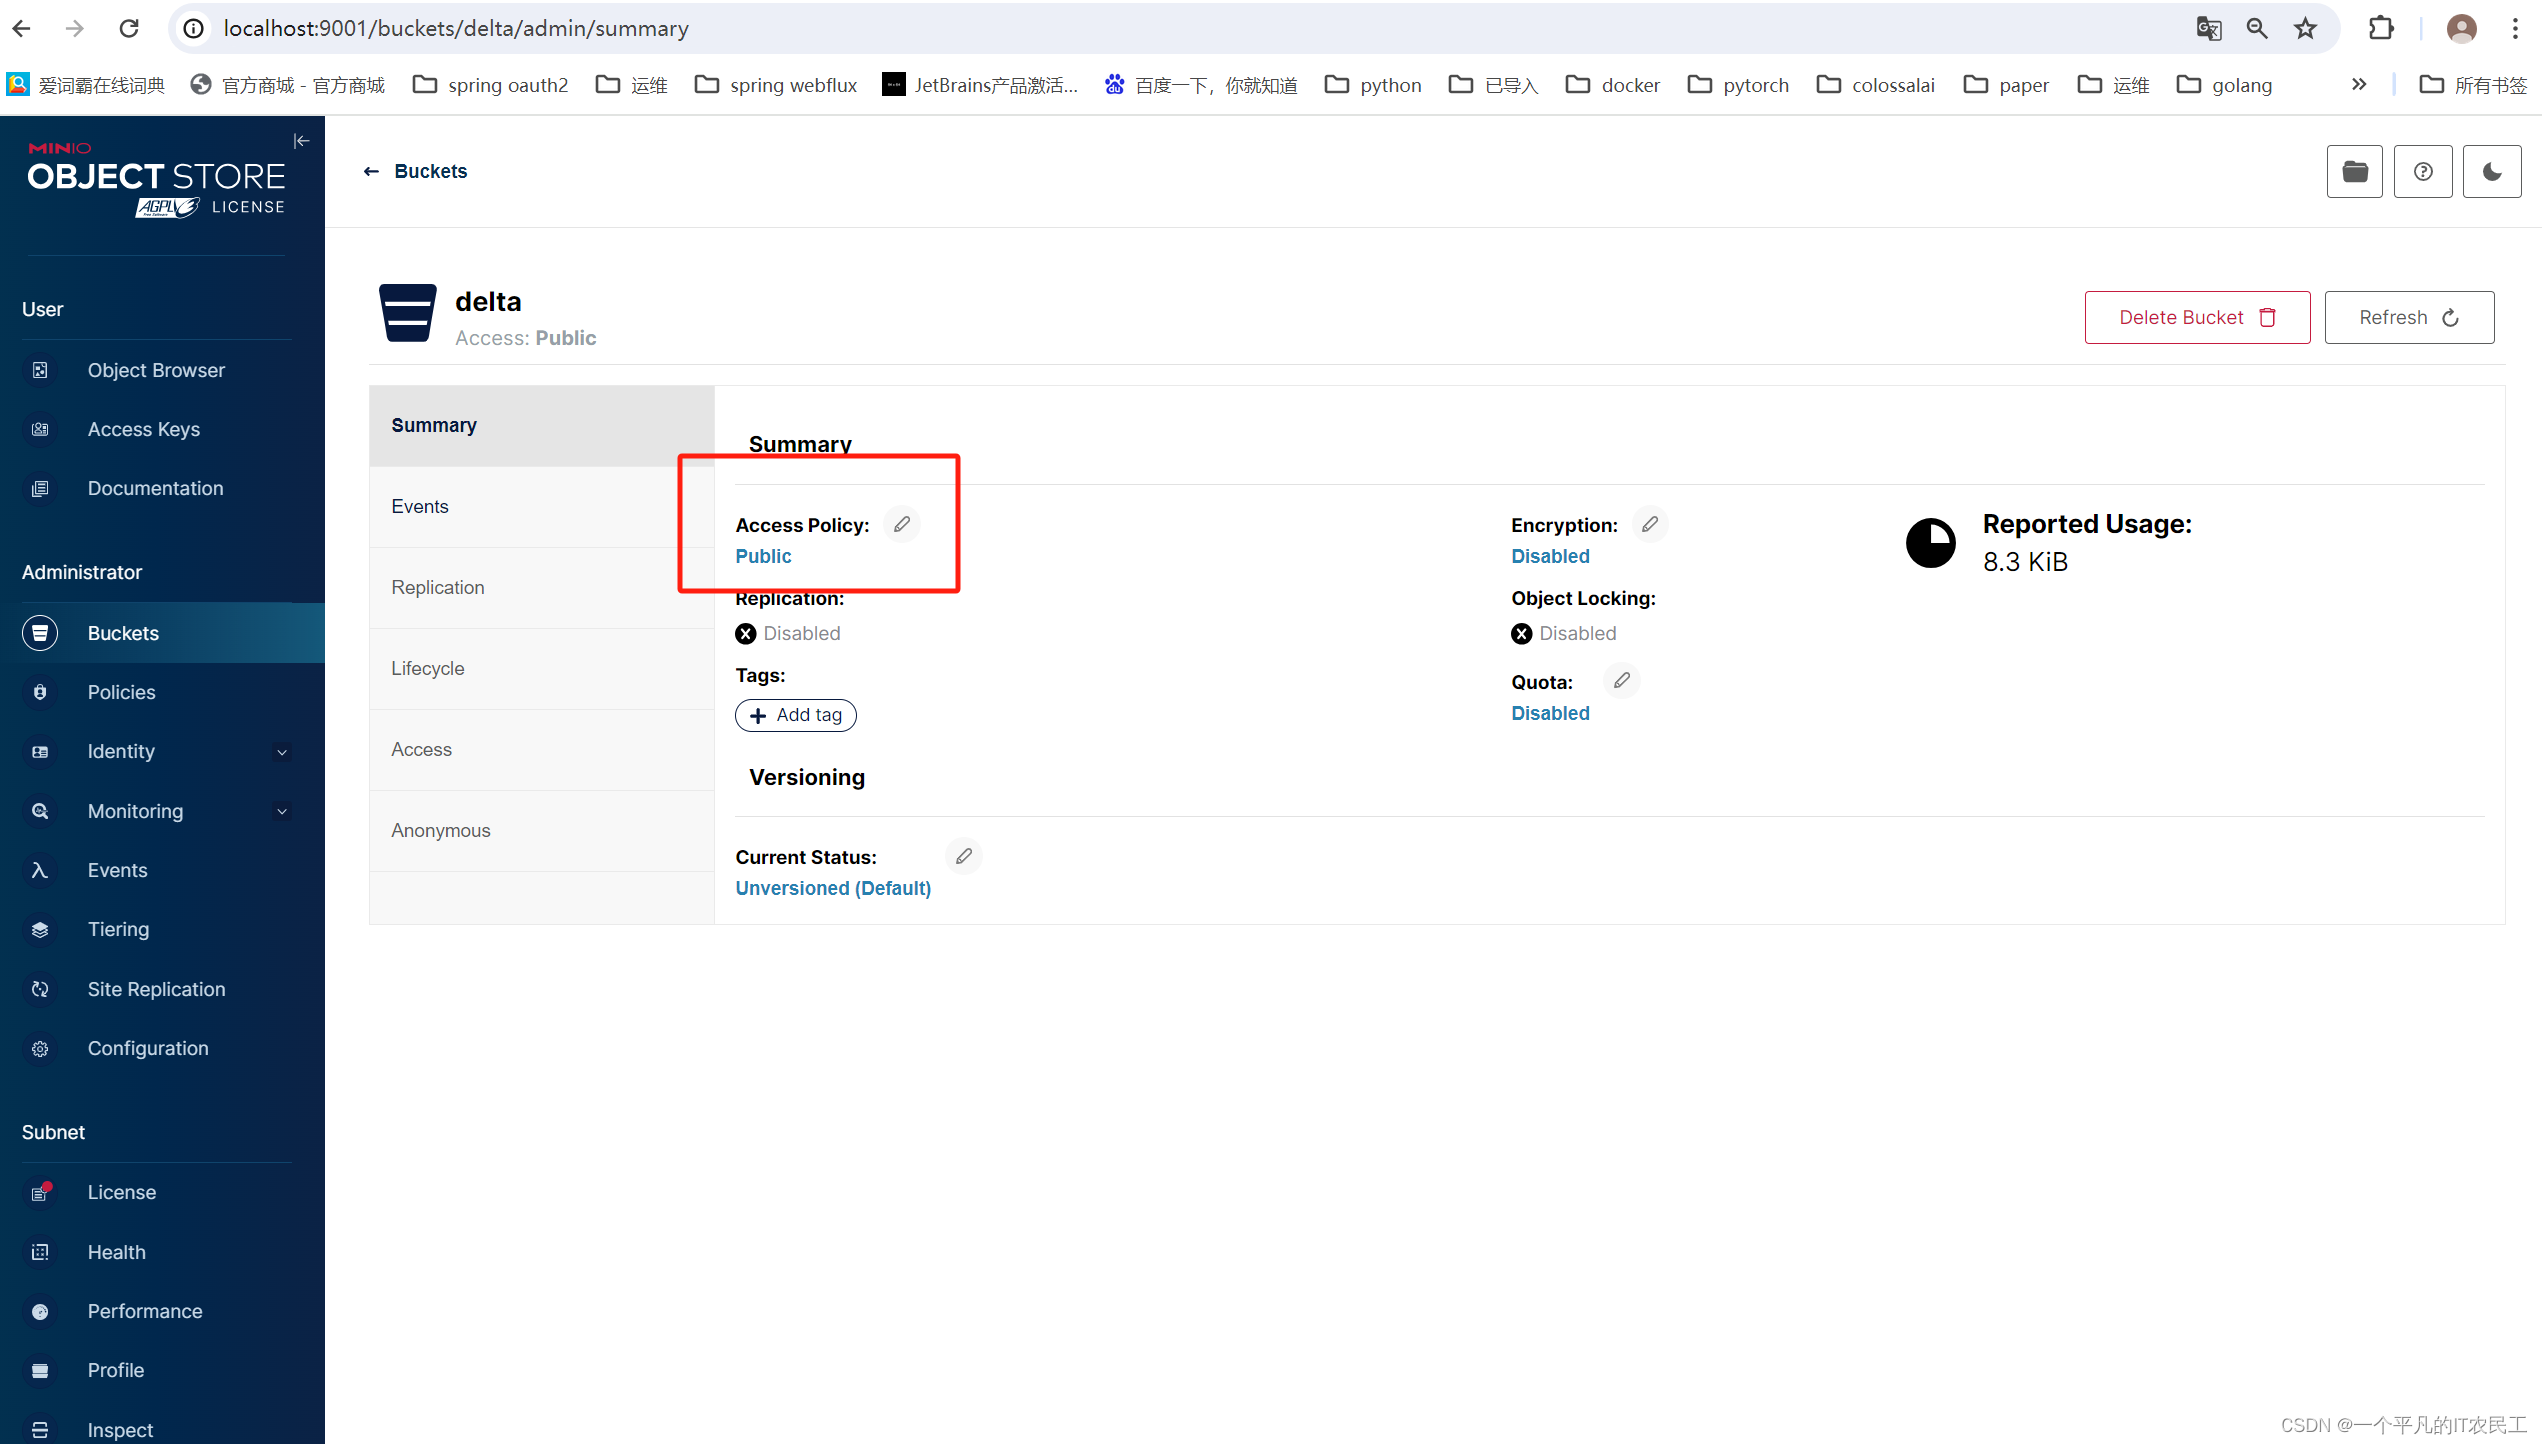2542x1444 pixels.
Task: Collapse the sidebar with the arrow
Action: tap(301, 140)
